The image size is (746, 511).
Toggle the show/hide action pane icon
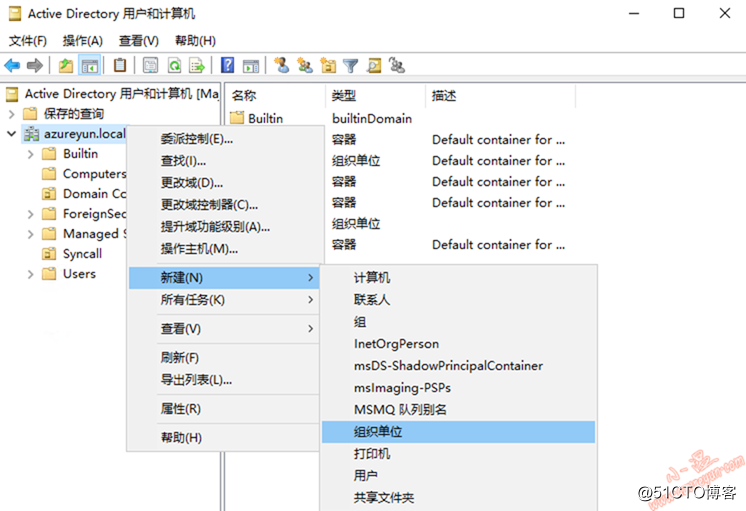(251, 65)
